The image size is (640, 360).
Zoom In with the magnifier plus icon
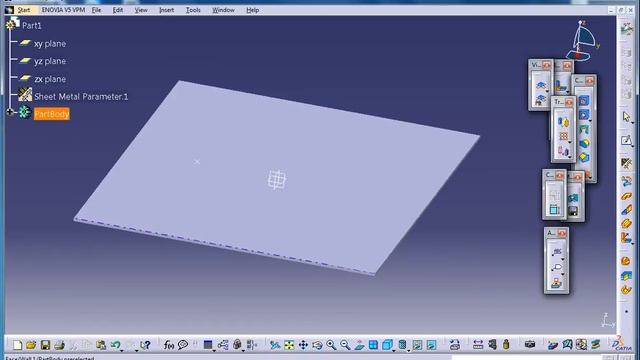point(331,345)
